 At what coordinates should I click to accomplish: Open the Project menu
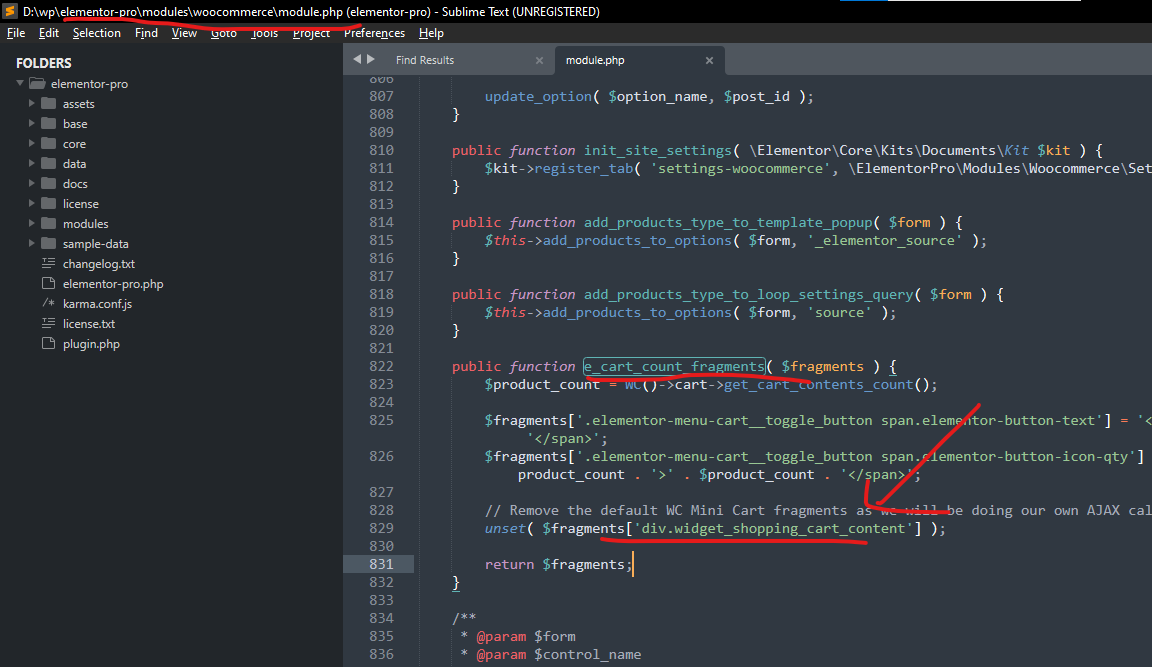(311, 33)
